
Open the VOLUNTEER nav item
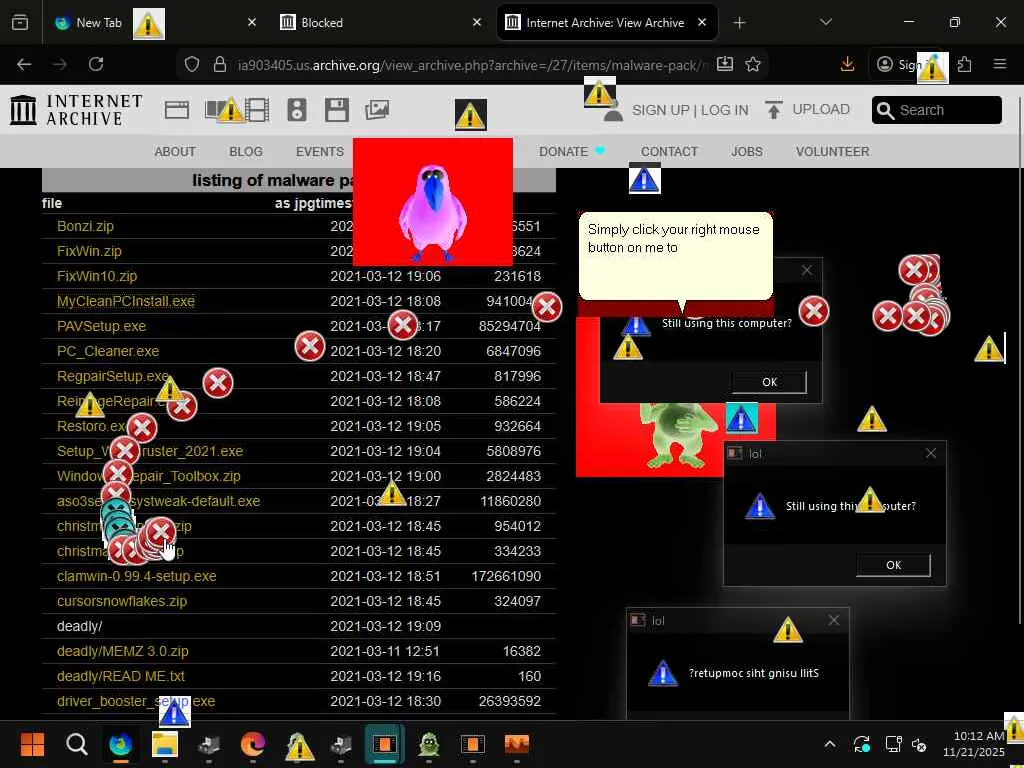pos(833,152)
